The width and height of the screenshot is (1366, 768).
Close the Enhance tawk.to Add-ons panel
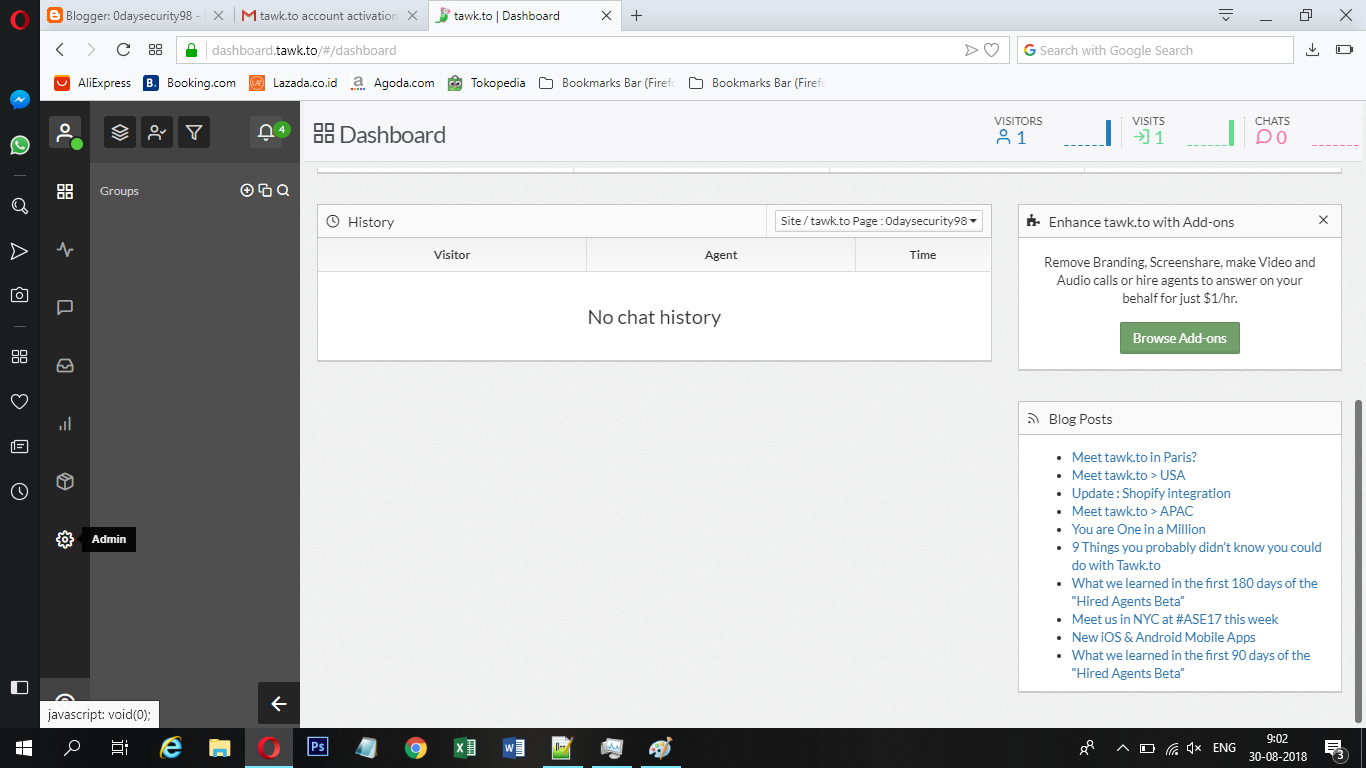tap(1323, 220)
